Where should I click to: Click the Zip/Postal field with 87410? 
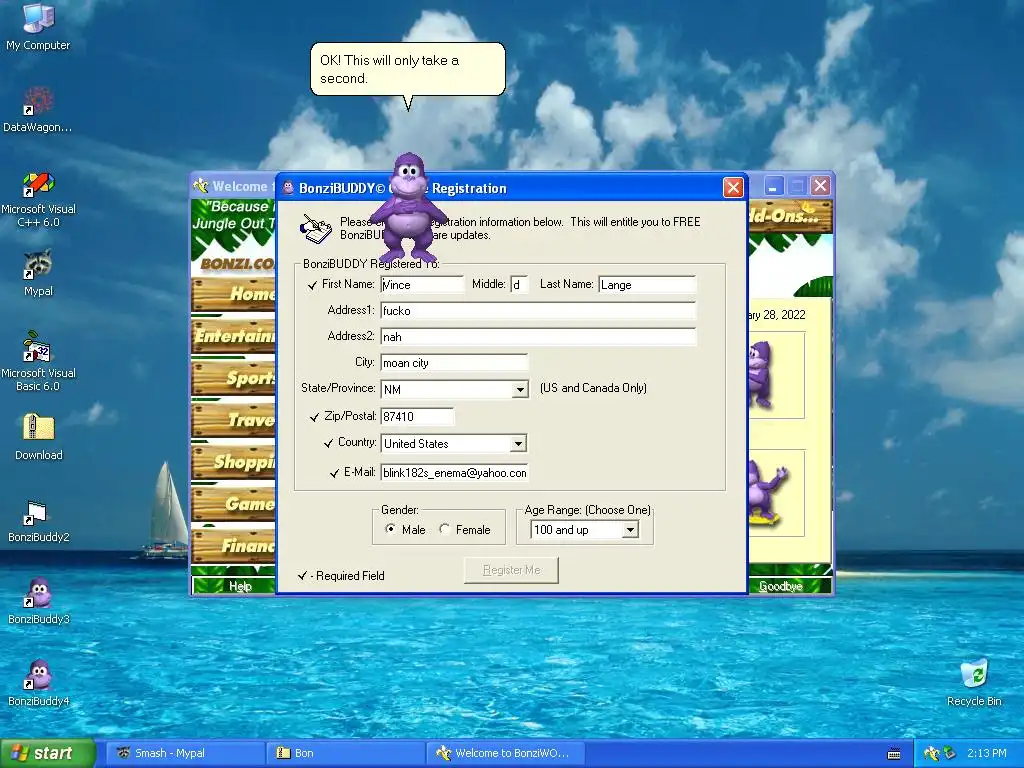(x=417, y=416)
